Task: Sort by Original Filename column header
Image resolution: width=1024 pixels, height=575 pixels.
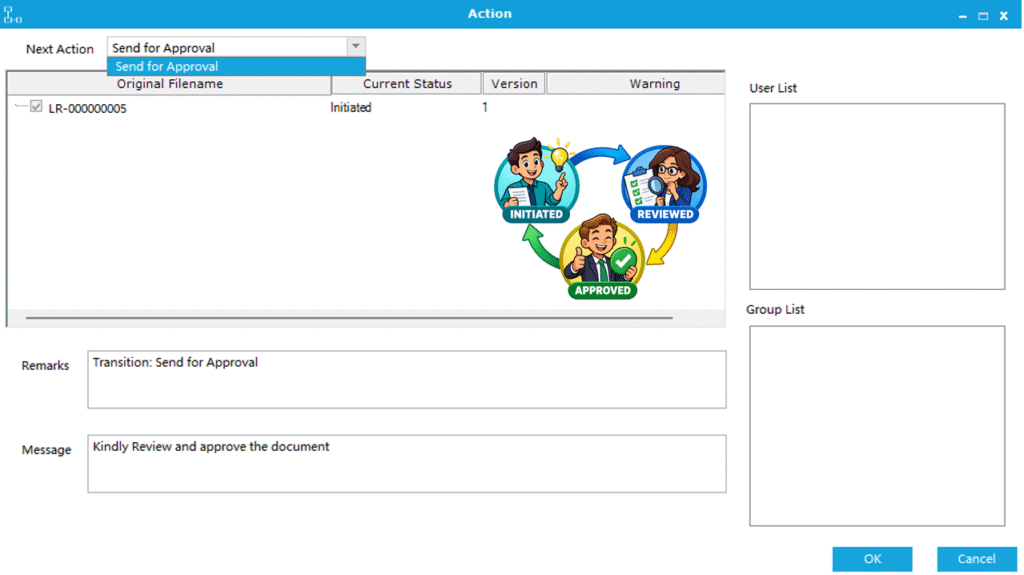Action: click(x=169, y=84)
